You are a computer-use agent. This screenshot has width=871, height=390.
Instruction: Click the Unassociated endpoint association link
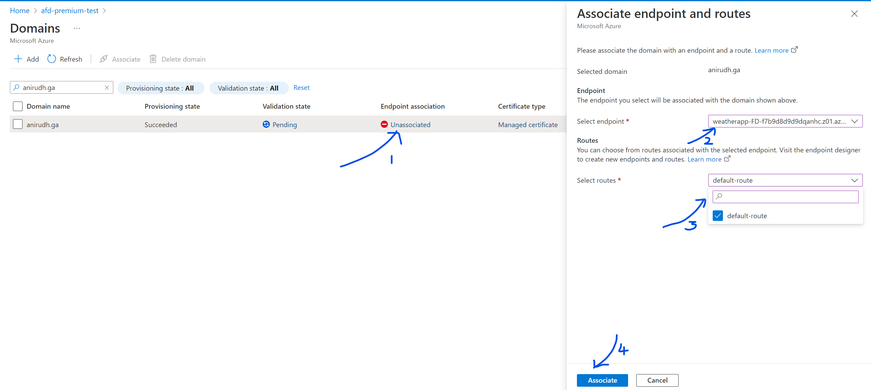[x=410, y=125]
